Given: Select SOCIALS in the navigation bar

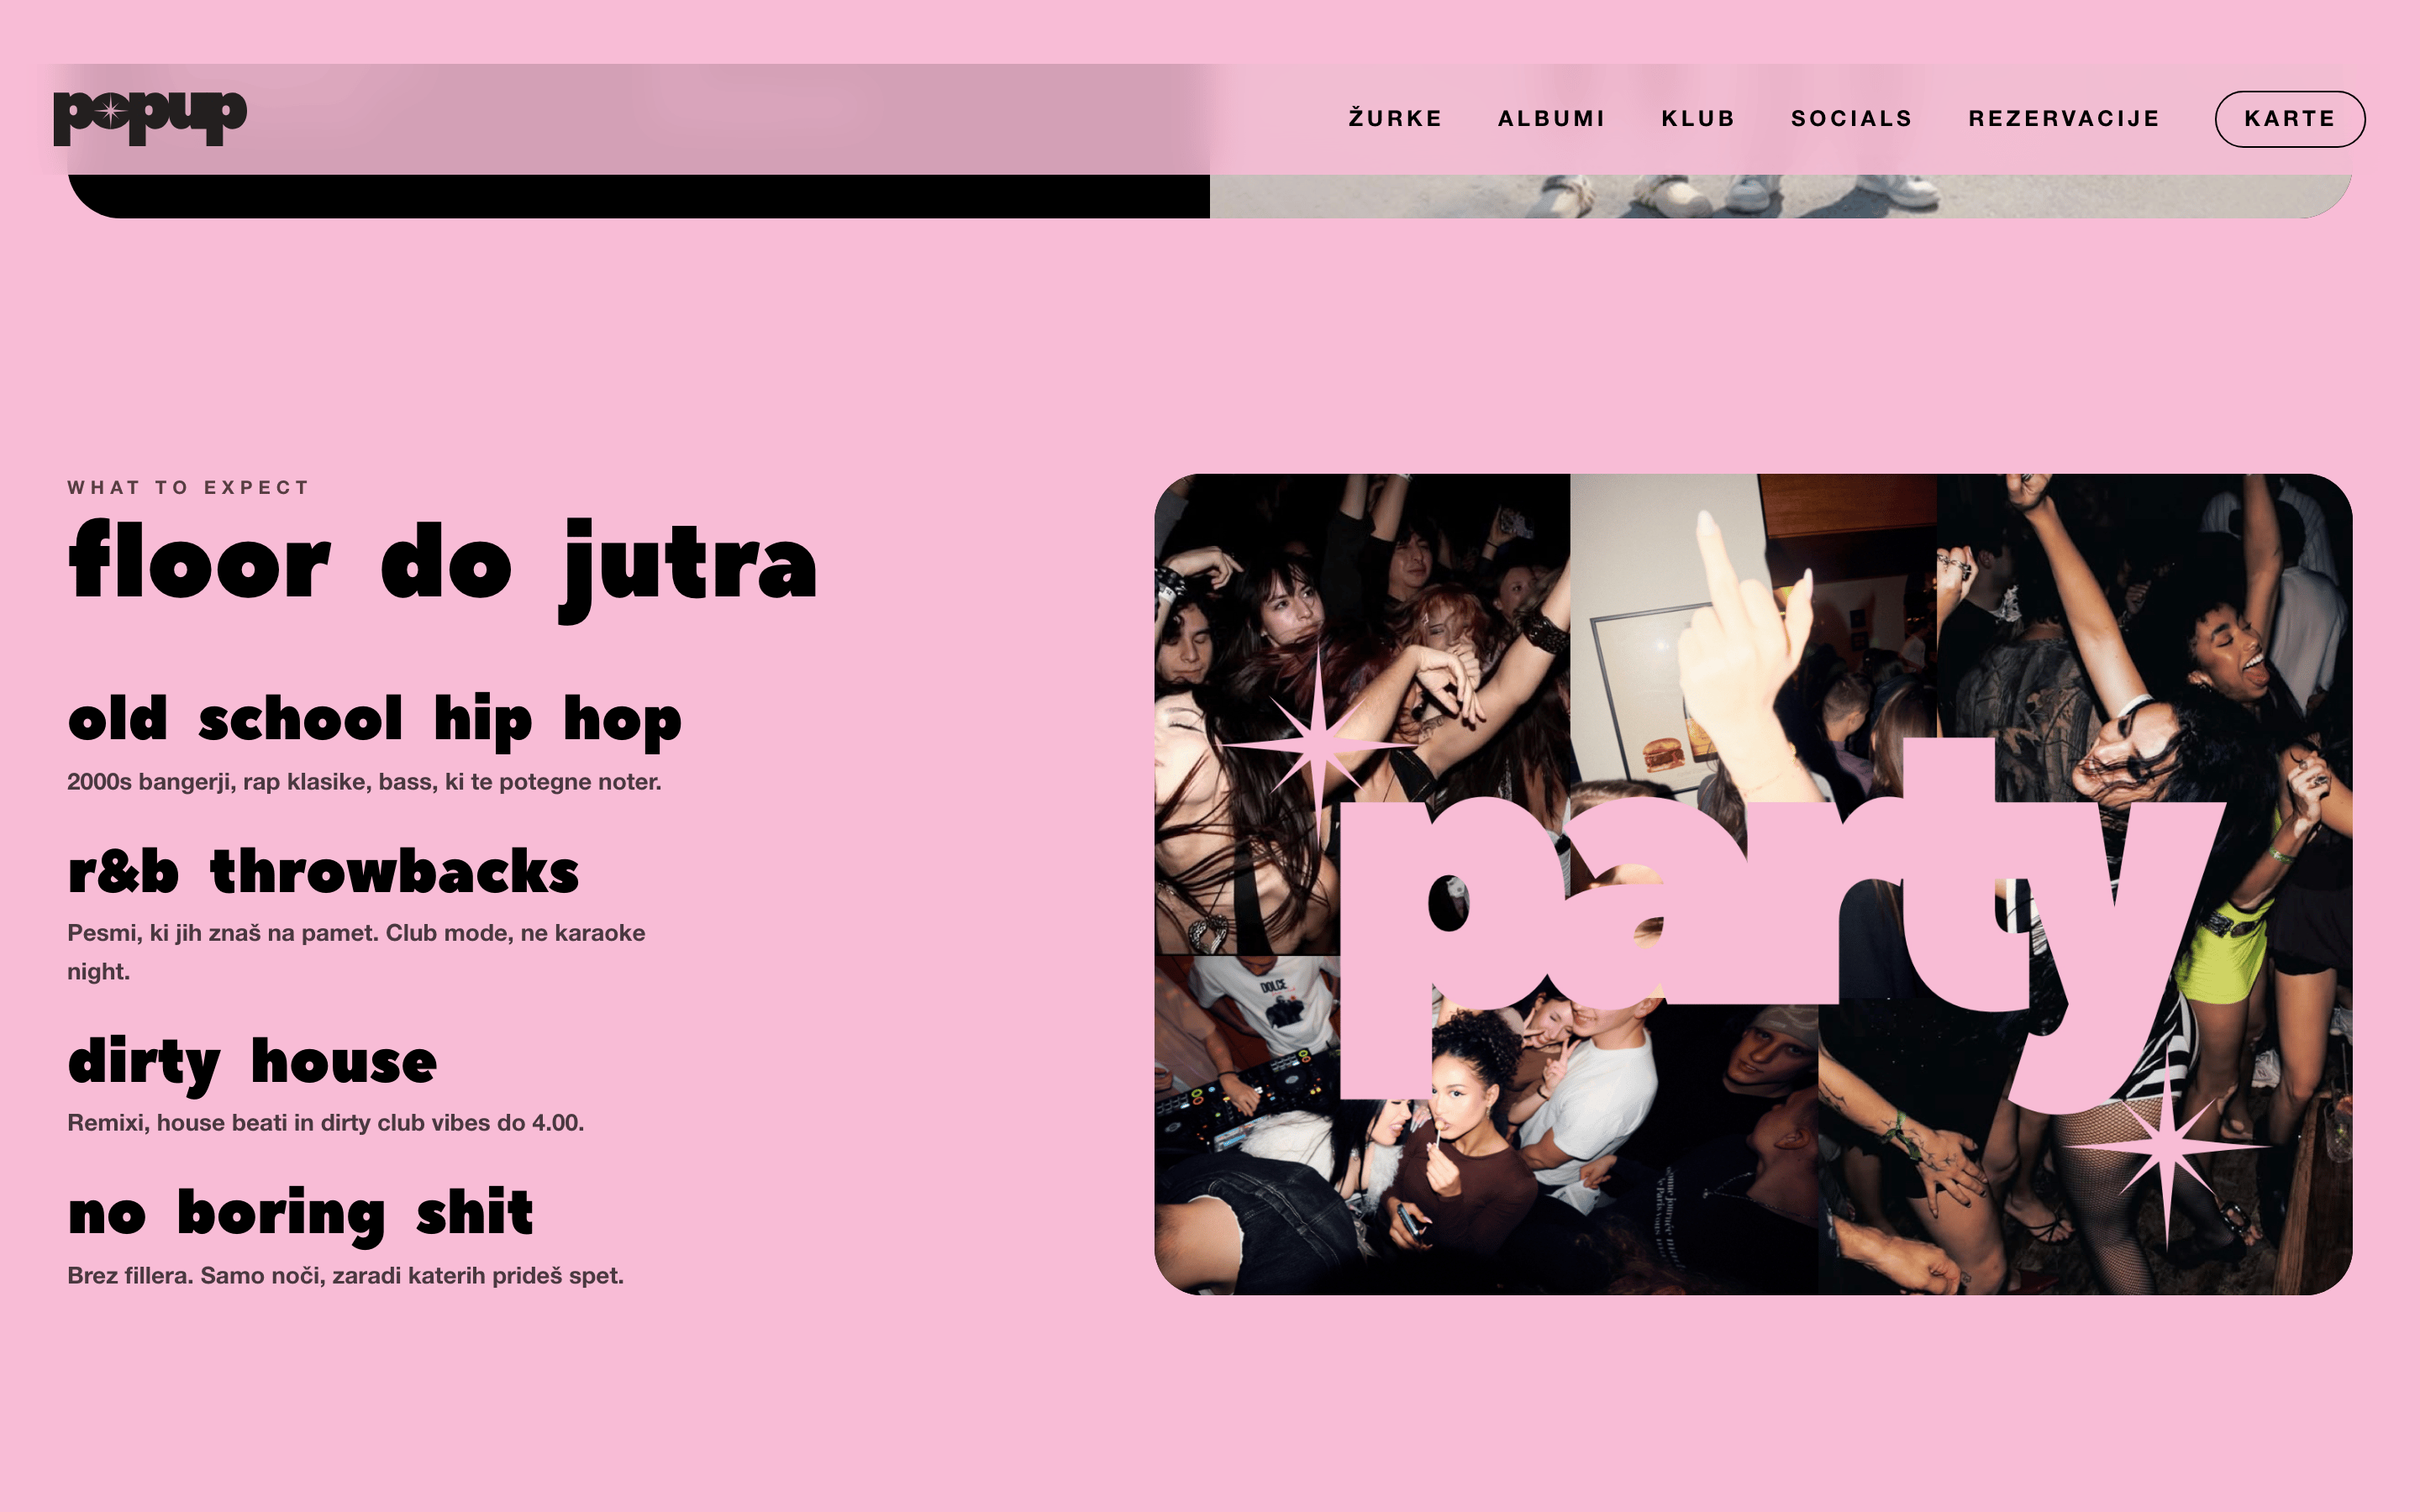Looking at the screenshot, I should point(1851,118).
